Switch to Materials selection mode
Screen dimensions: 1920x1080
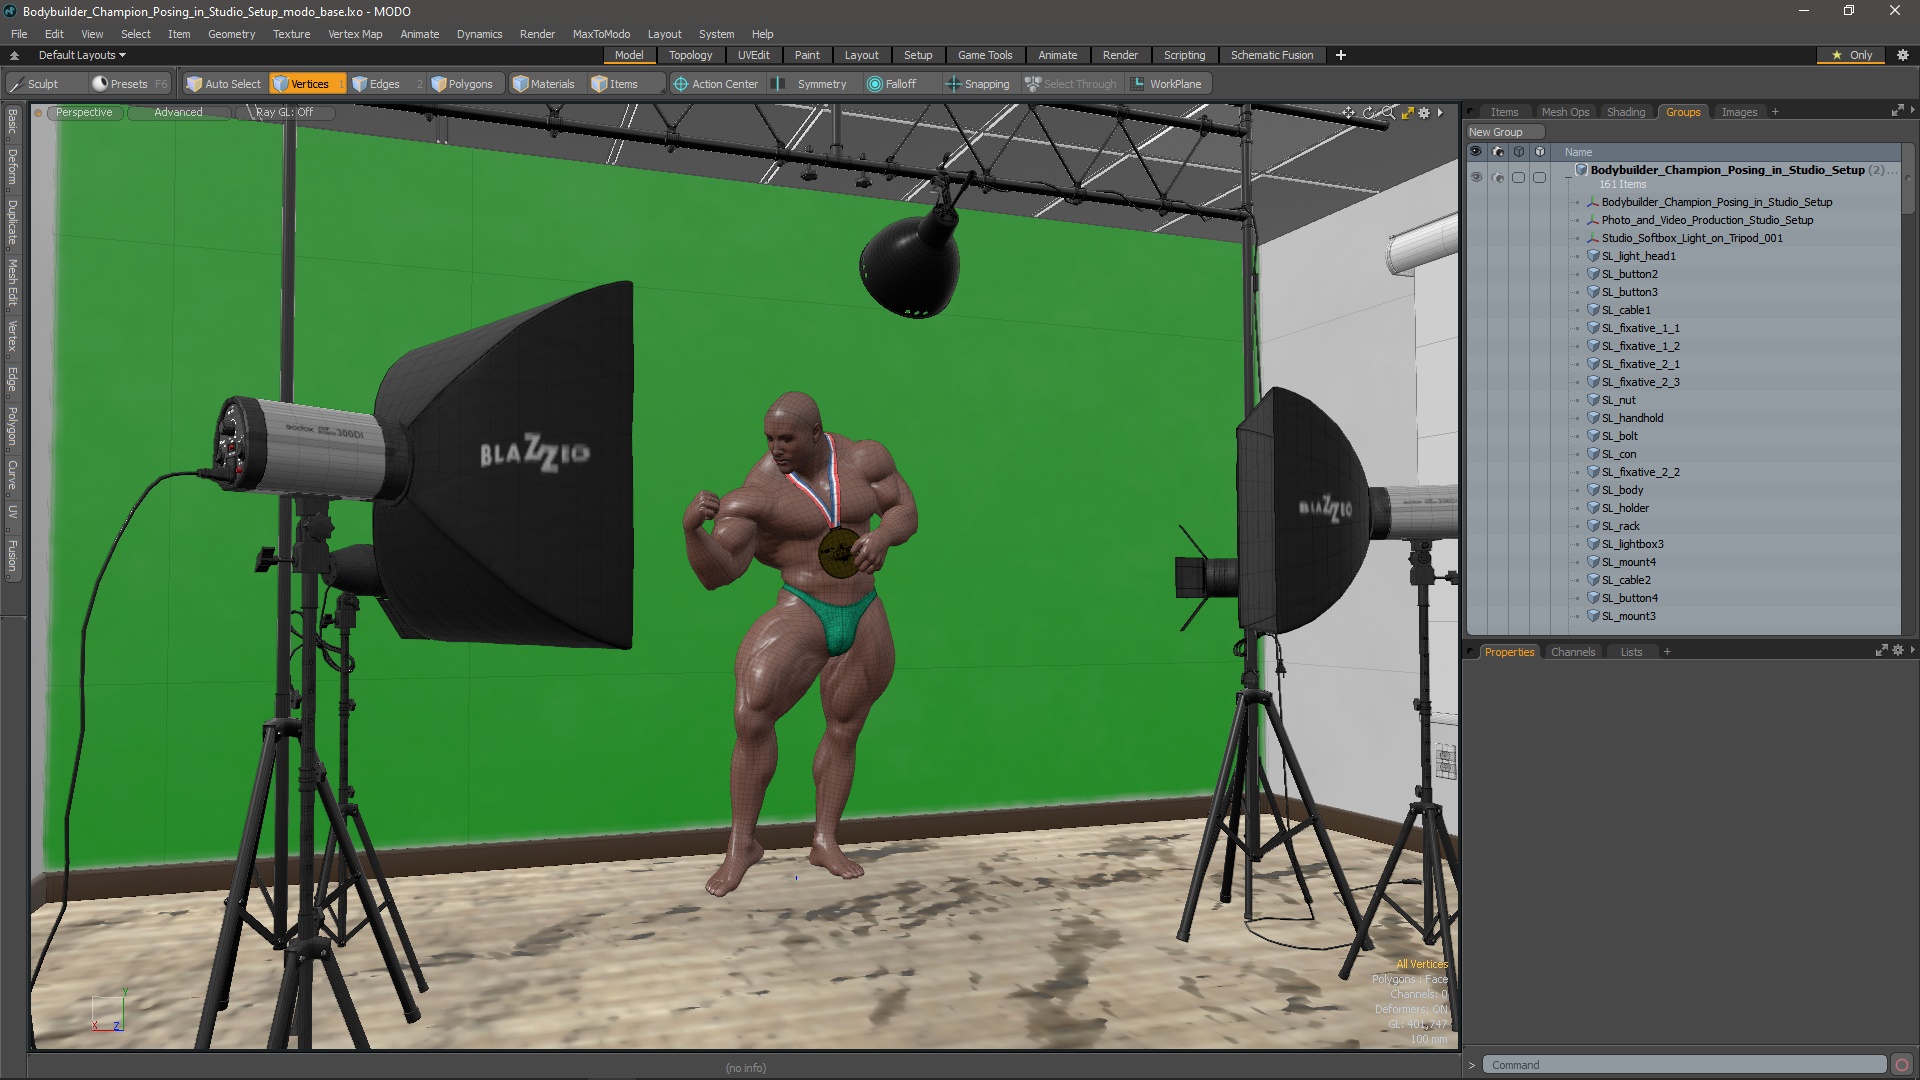tap(544, 84)
